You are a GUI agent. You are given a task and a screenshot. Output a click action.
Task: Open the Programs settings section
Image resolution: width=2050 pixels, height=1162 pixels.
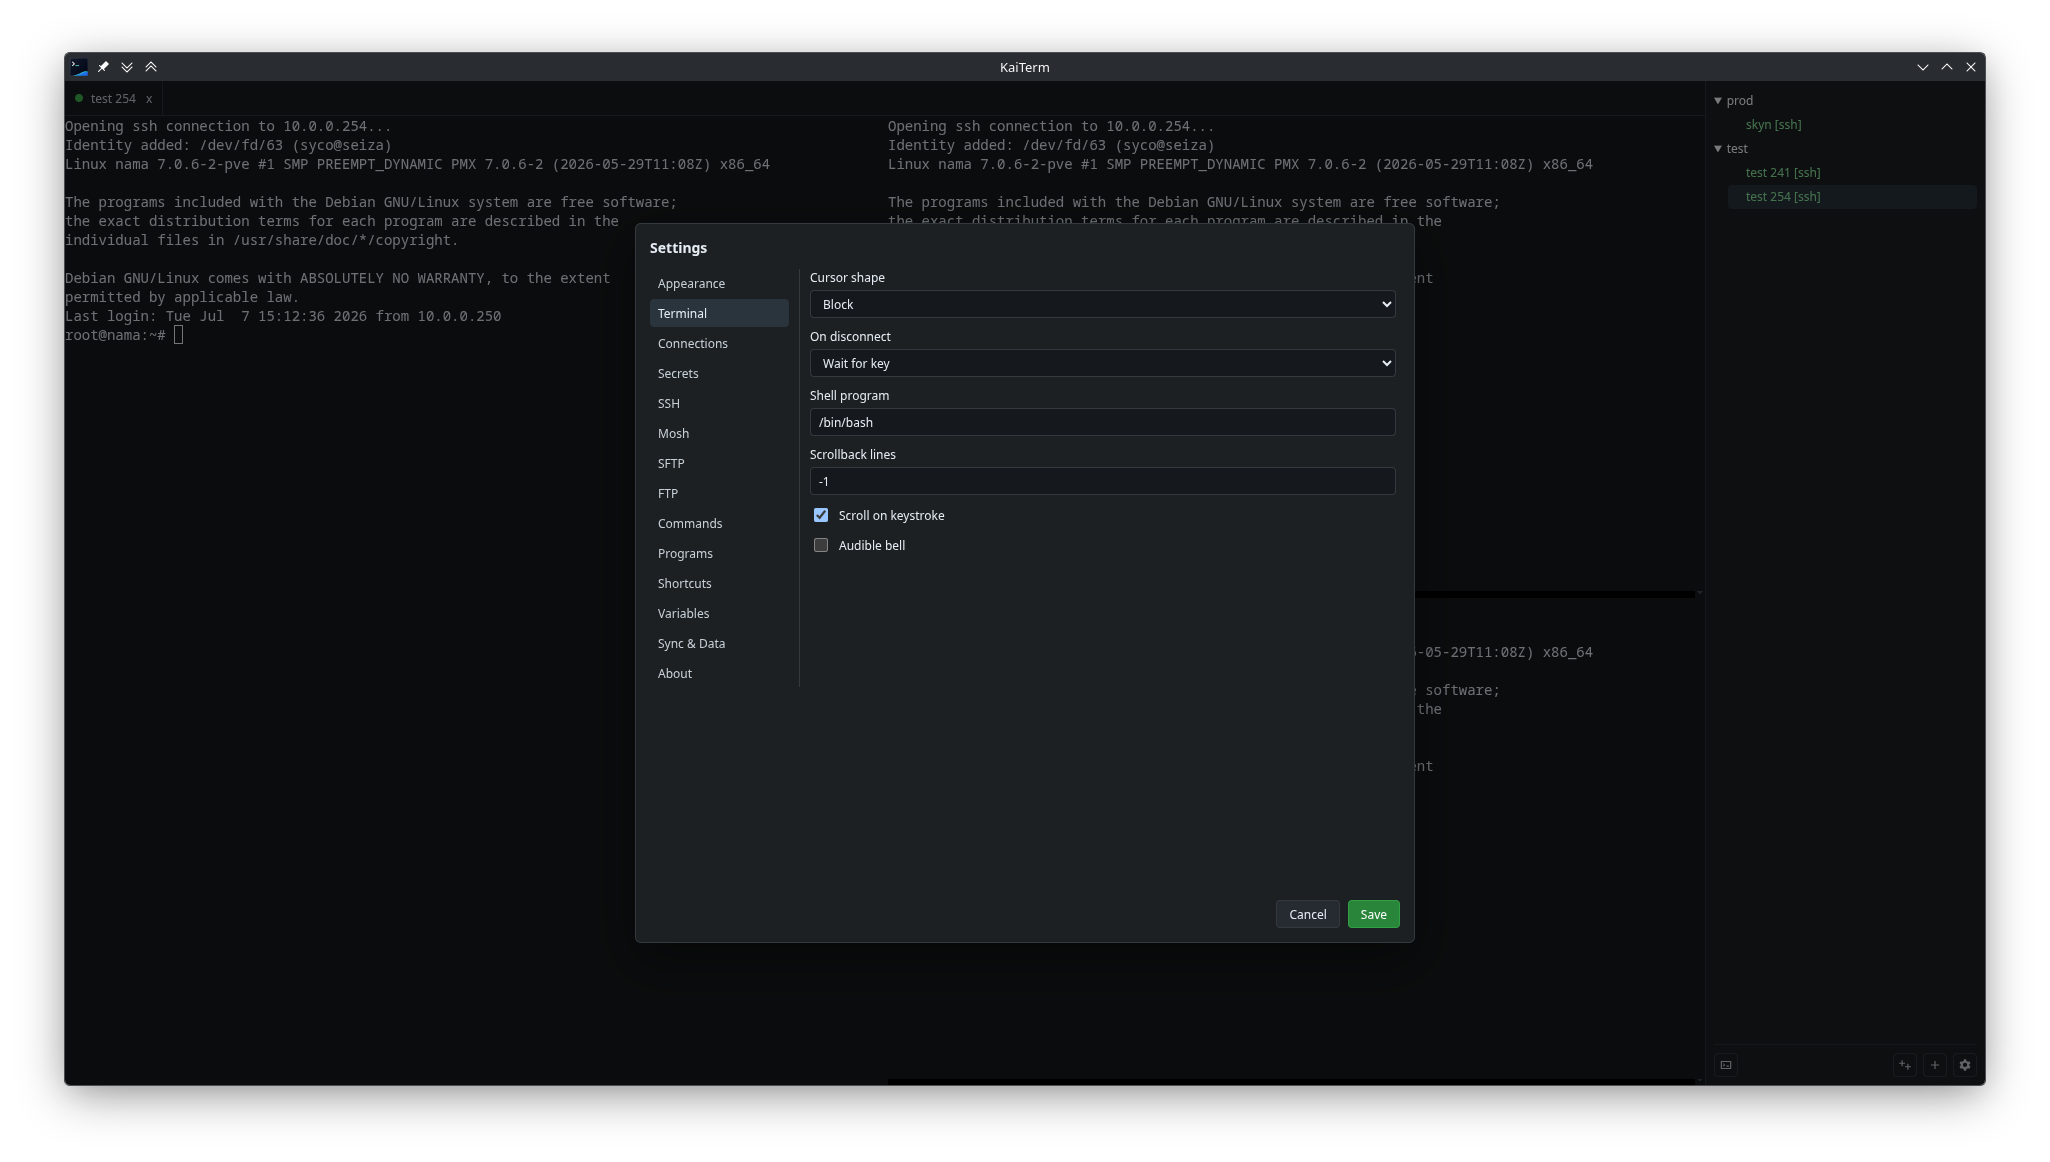coord(719,554)
